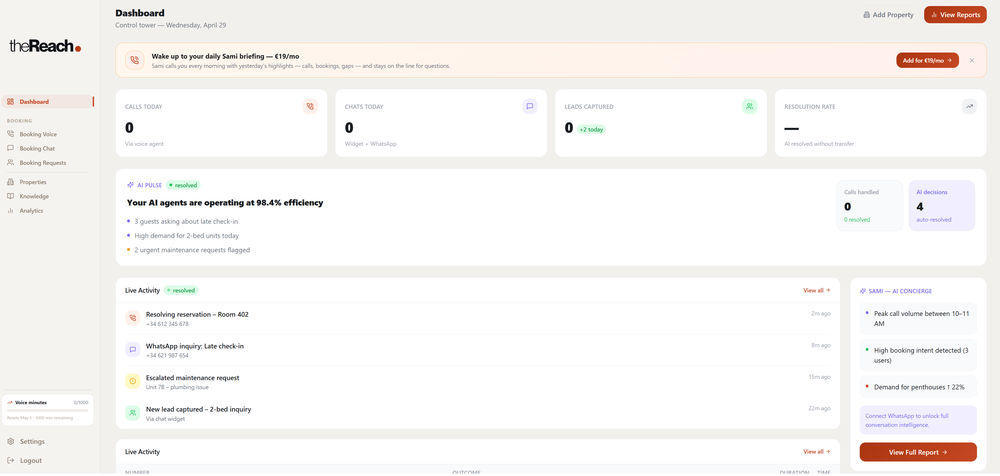The image size is (1000, 476).
Task: Log out of the account
Action: coord(31,461)
